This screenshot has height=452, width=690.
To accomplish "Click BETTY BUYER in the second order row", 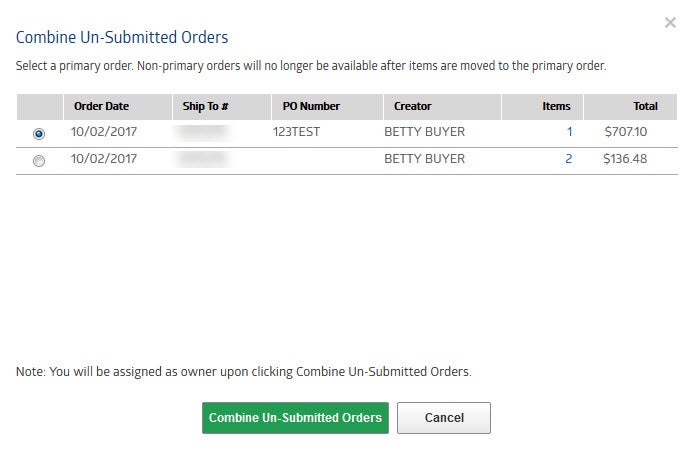I will pos(424,159).
